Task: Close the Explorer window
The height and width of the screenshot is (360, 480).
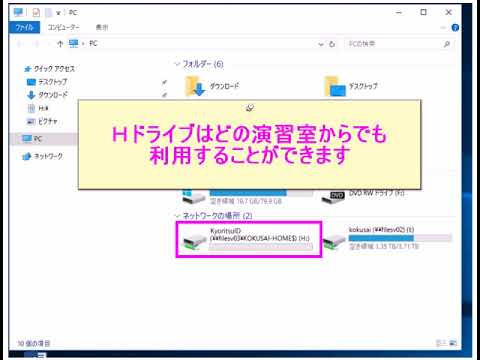Action: (x=449, y=12)
